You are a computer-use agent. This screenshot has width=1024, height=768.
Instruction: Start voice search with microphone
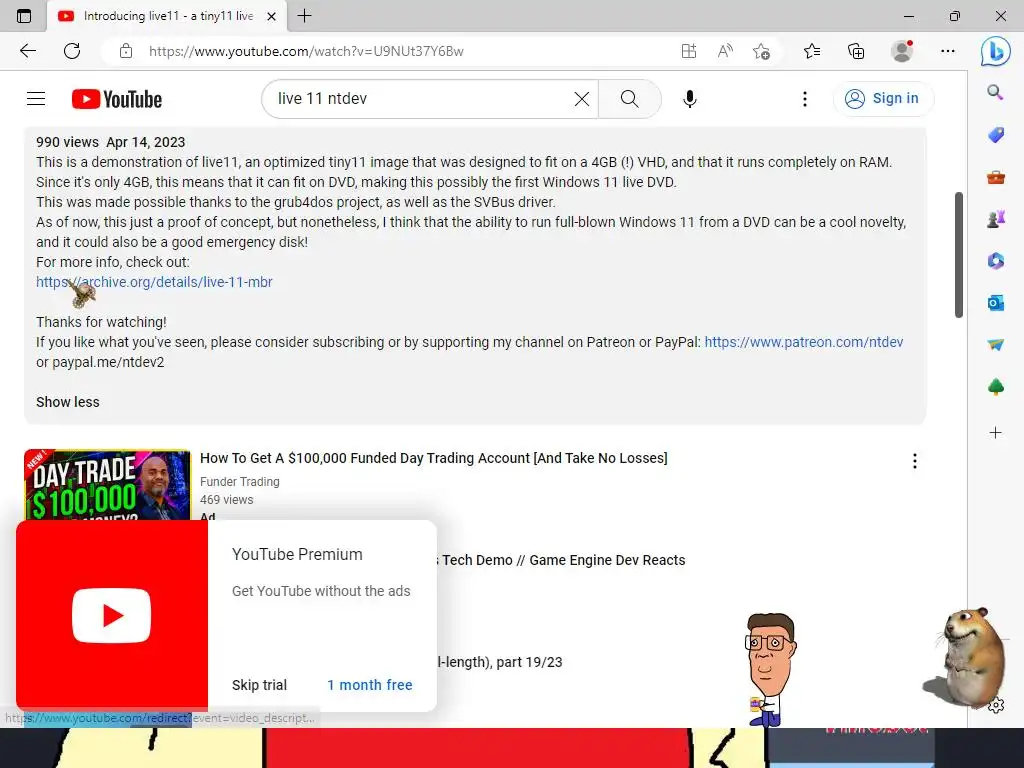690,99
